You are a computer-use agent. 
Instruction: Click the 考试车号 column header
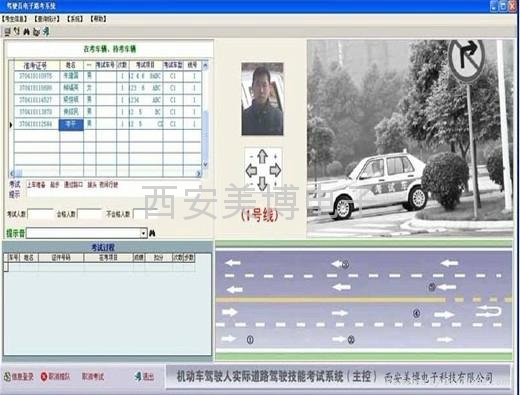pyautogui.click(x=106, y=65)
